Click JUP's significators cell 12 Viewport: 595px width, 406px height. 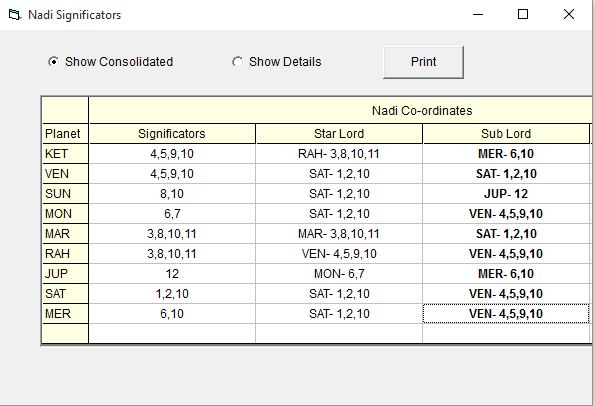(172, 274)
